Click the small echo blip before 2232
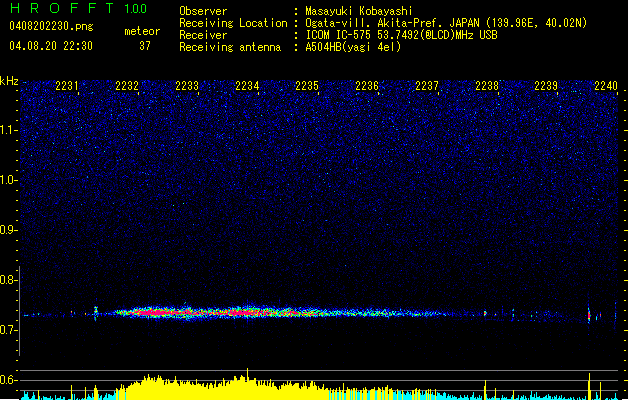Screen dimensions: 629x400 point(96,313)
